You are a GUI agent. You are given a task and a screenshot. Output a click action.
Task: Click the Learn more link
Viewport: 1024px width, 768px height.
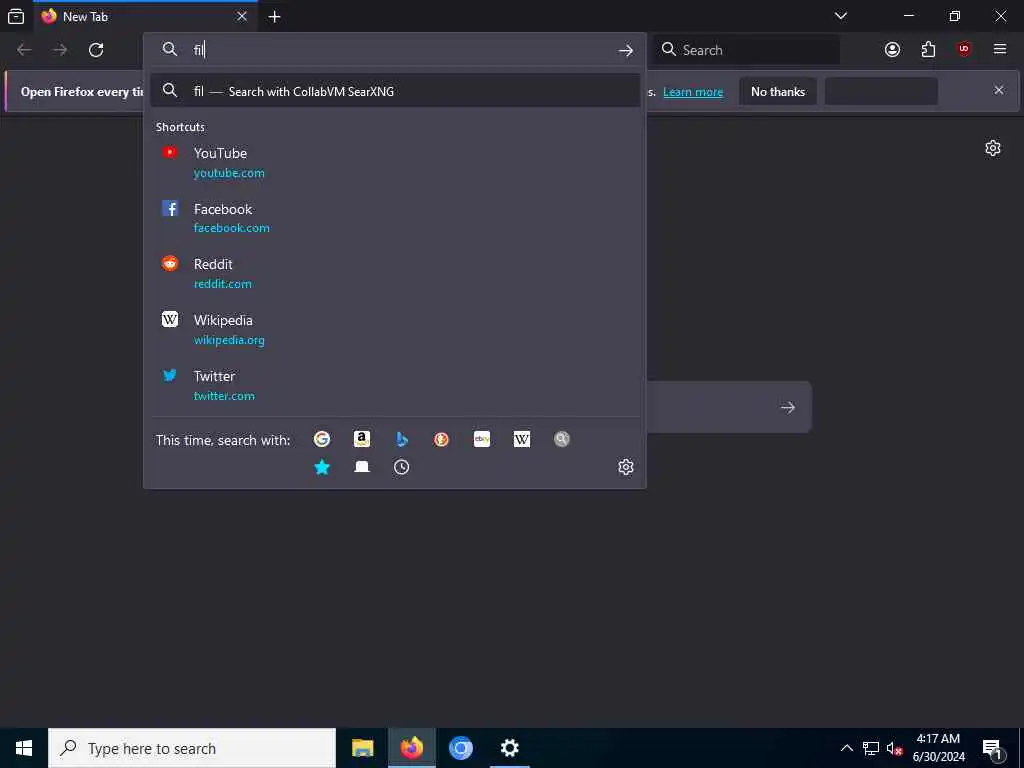(693, 92)
